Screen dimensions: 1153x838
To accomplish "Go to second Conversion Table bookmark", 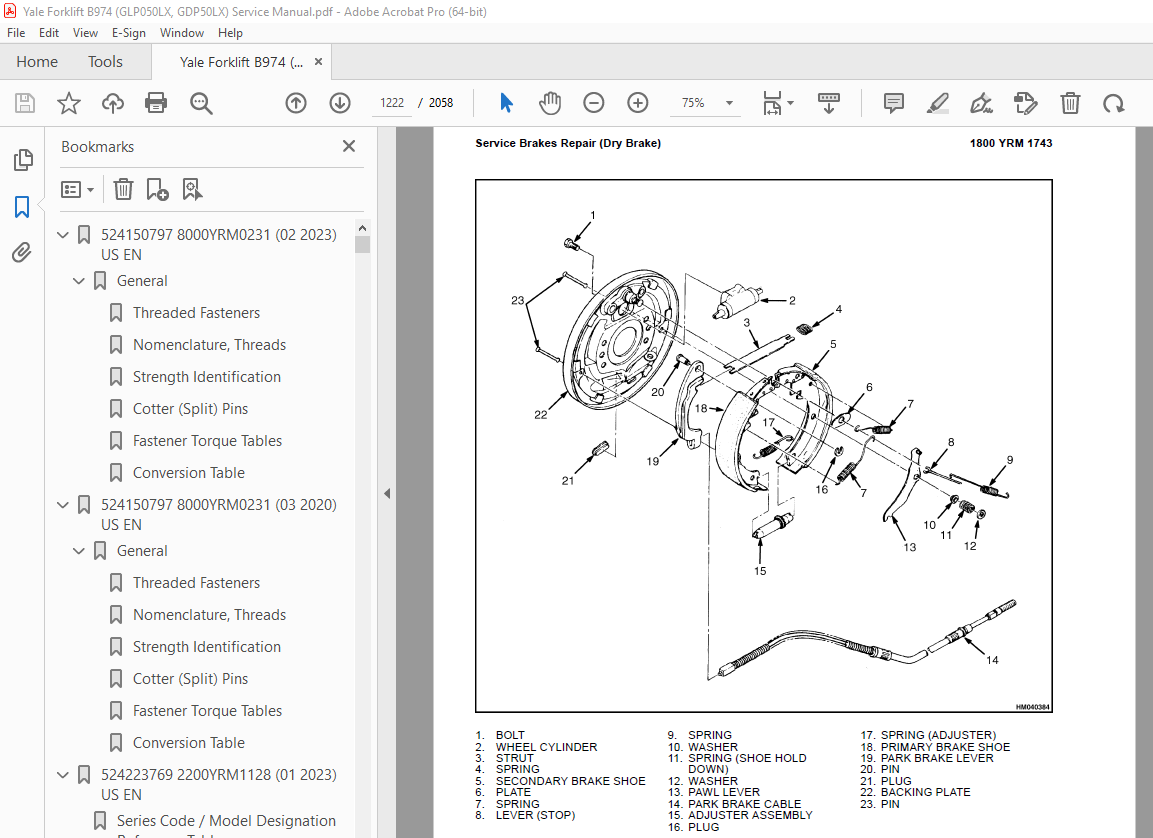I will tap(189, 742).
